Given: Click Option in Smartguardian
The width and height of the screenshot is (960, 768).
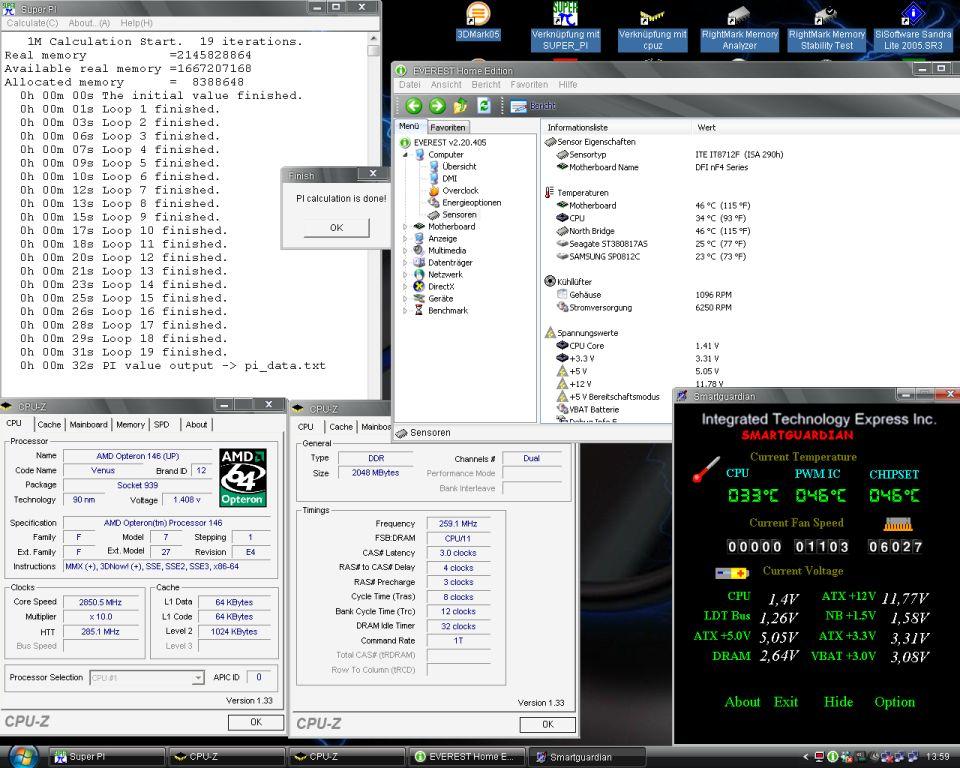Looking at the screenshot, I should [x=894, y=702].
